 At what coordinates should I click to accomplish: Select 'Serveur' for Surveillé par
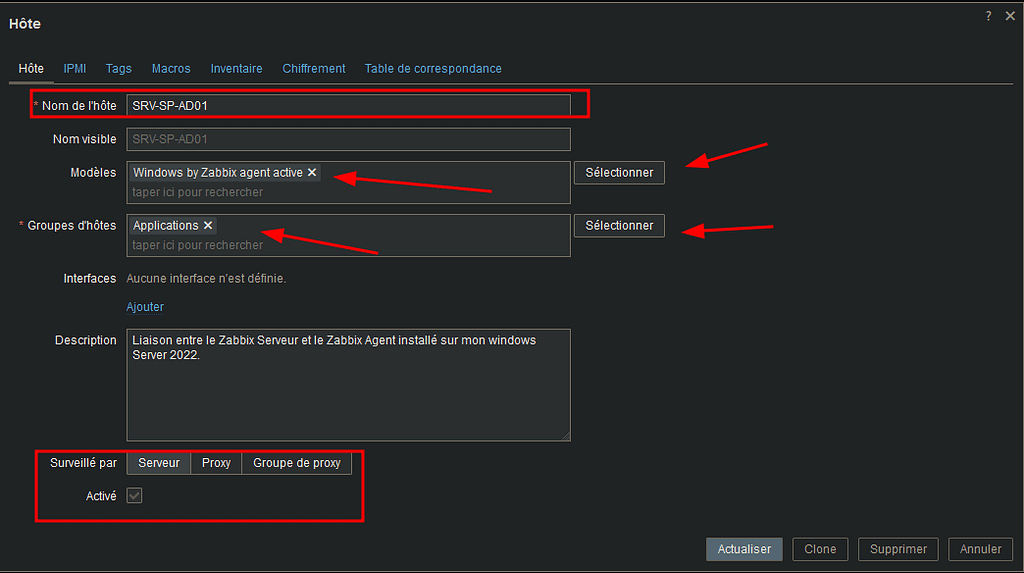click(159, 463)
